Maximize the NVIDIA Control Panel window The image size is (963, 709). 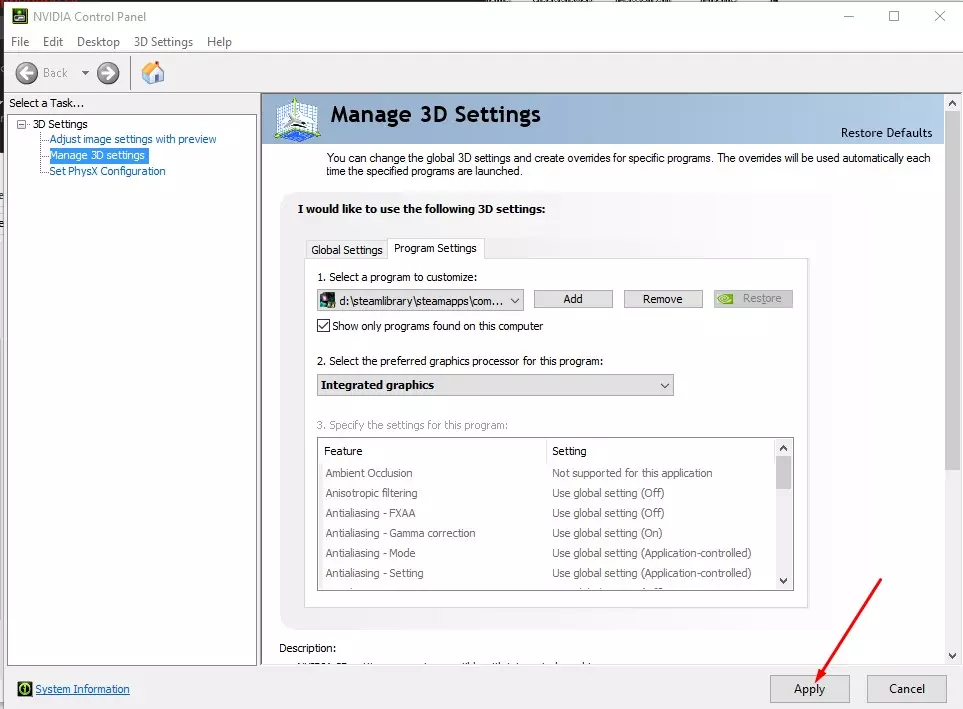click(894, 17)
